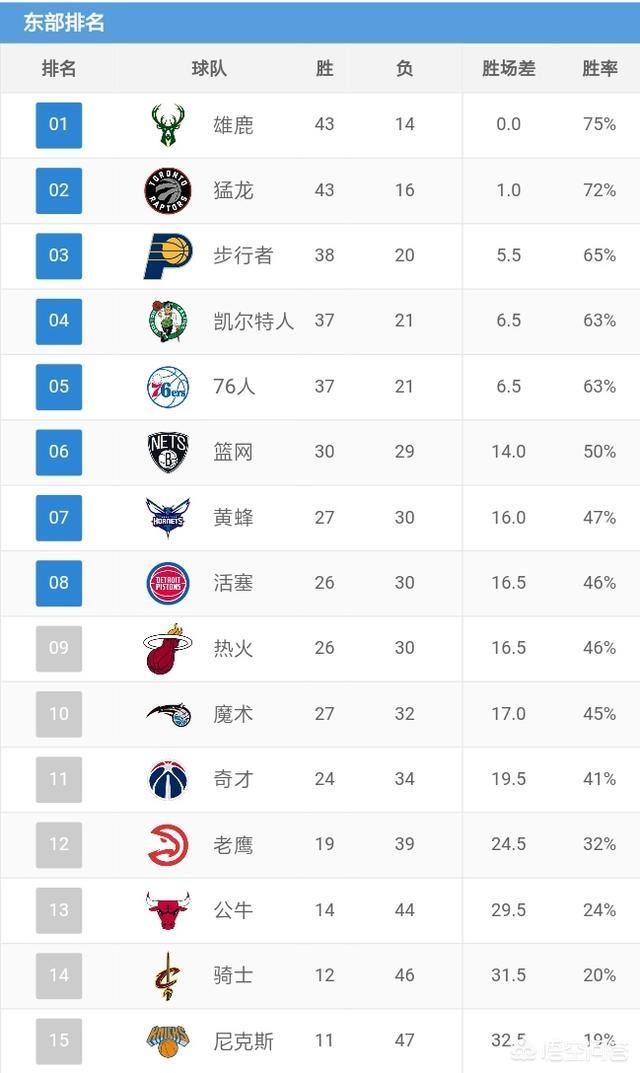Open the Philadelphia 76ers logo
The width and height of the screenshot is (640, 1073).
pos(167,386)
